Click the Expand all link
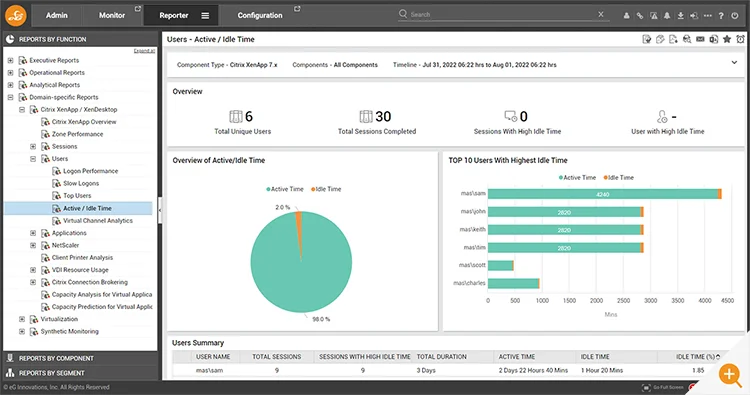This screenshot has width=750, height=395. [x=144, y=51]
